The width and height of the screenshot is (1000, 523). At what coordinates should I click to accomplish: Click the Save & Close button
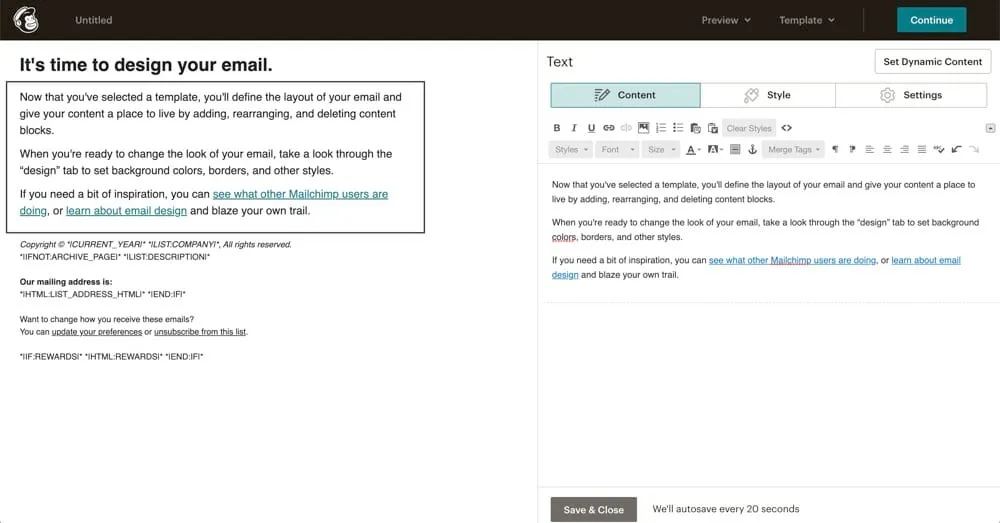pos(593,509)
